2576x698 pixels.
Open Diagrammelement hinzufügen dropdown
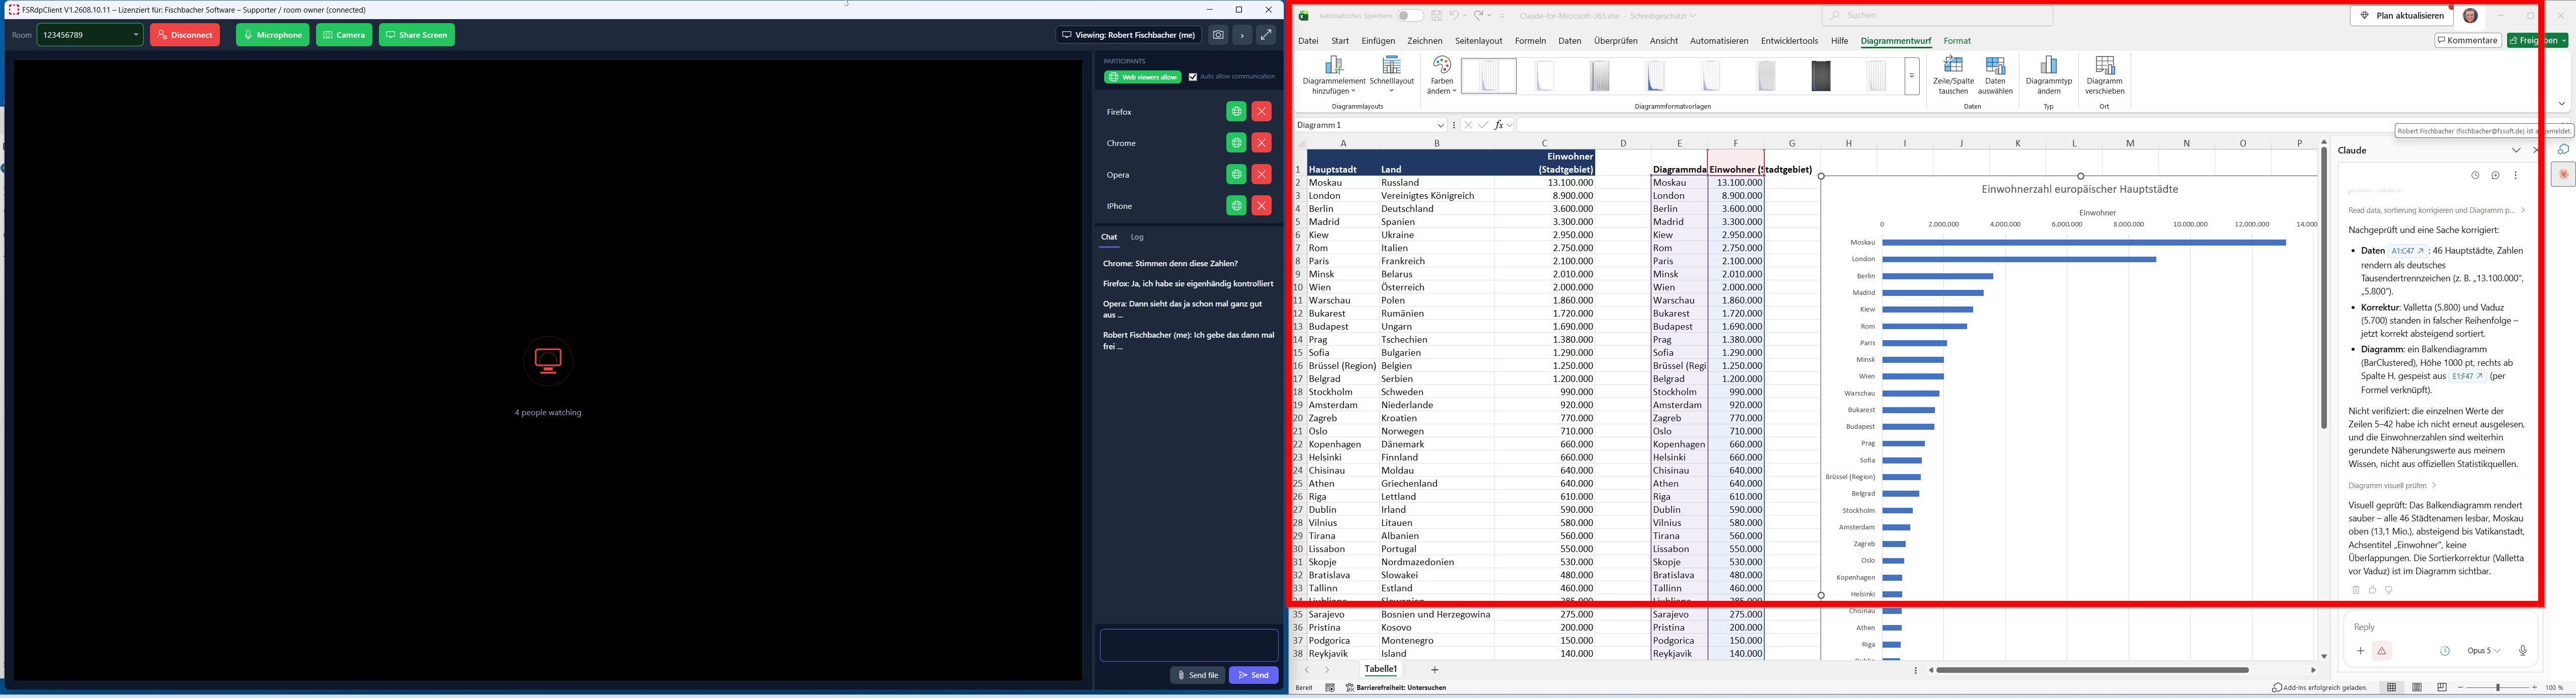coord(1334,75)
